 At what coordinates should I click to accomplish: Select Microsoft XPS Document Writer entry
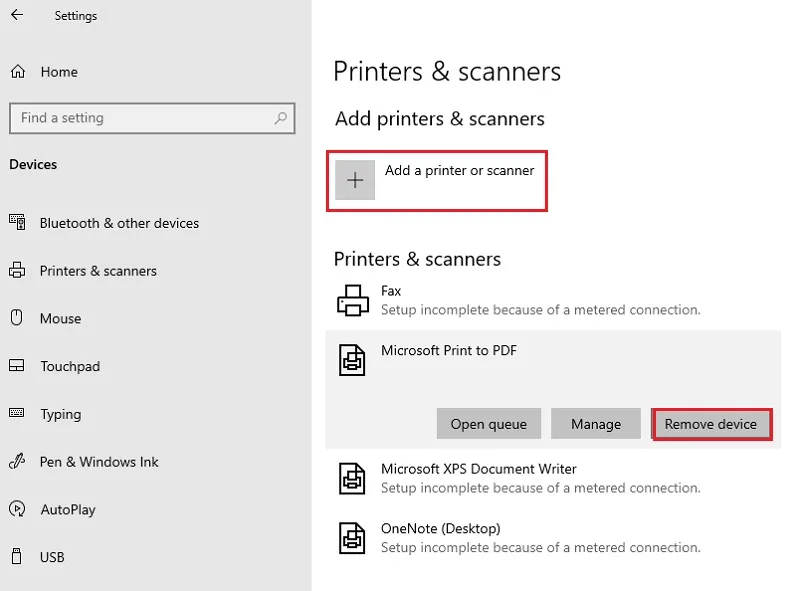pyautogui.click(x=553, y=478)
